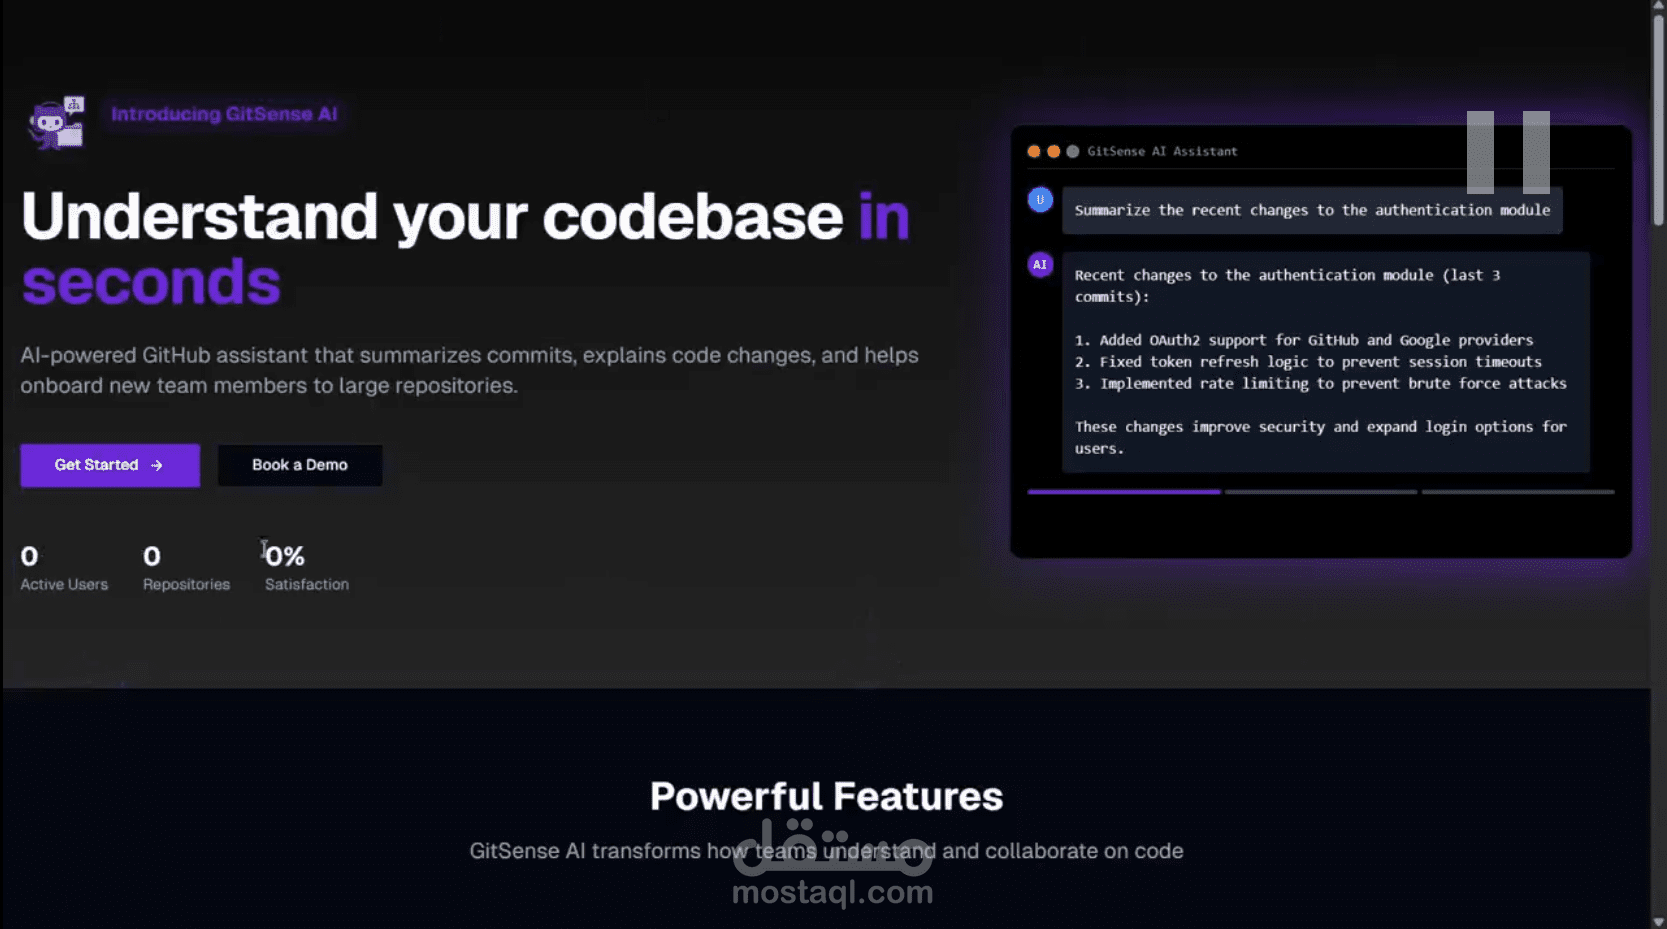The height and width of the screenshot is (929, 1667).
Task: Click the scrollbar up arrow
Action: [1659, 6]
